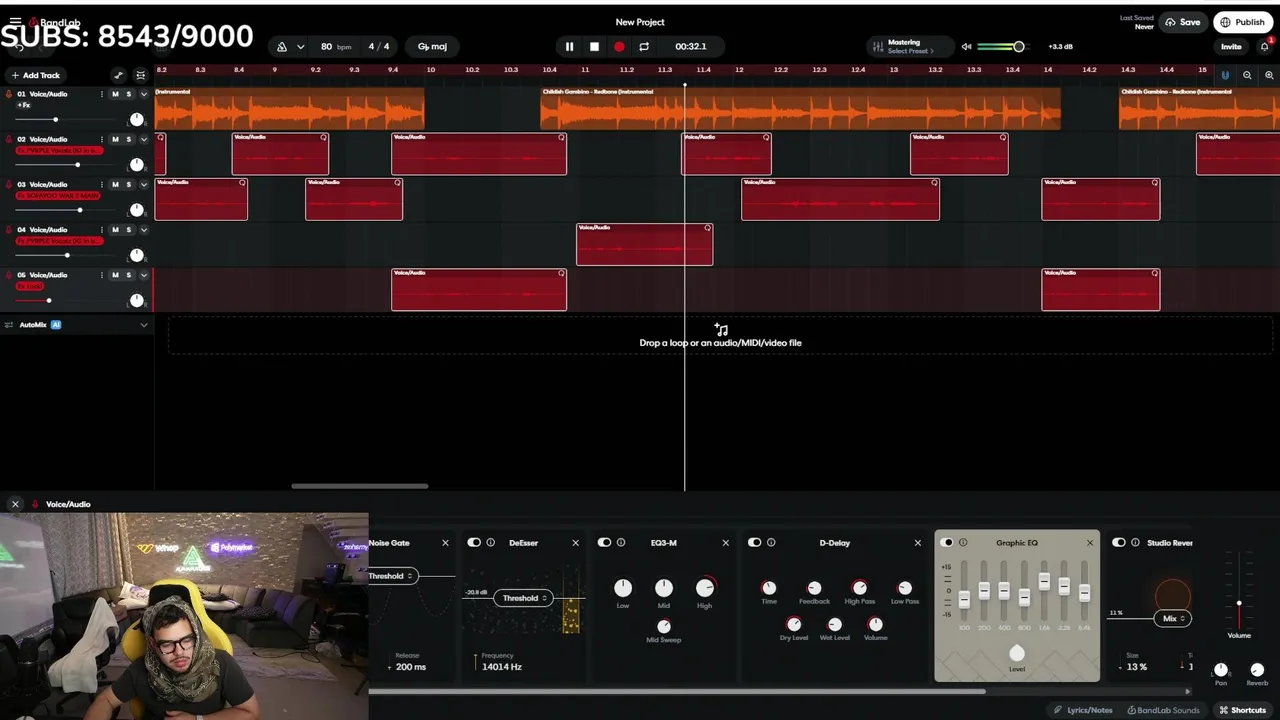1280x720 pixels.
Task: Click the Graphic EQ Level knob
Action: (x=1017, y=654)
